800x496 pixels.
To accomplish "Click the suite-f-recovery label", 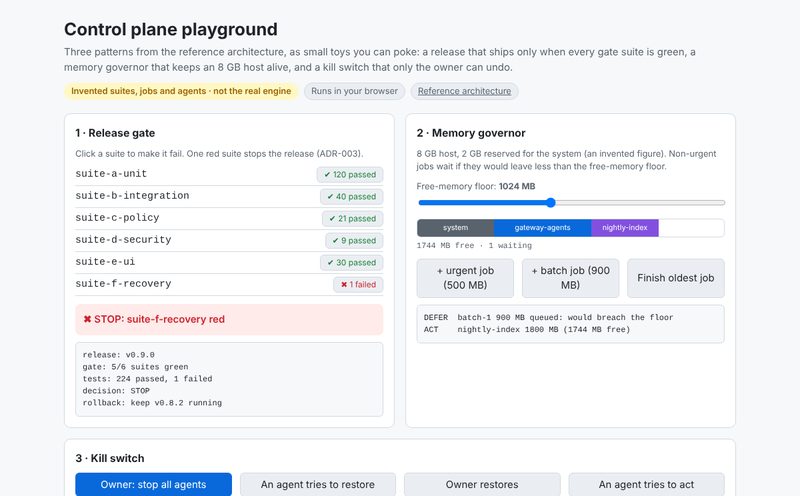I will [123, 283].
